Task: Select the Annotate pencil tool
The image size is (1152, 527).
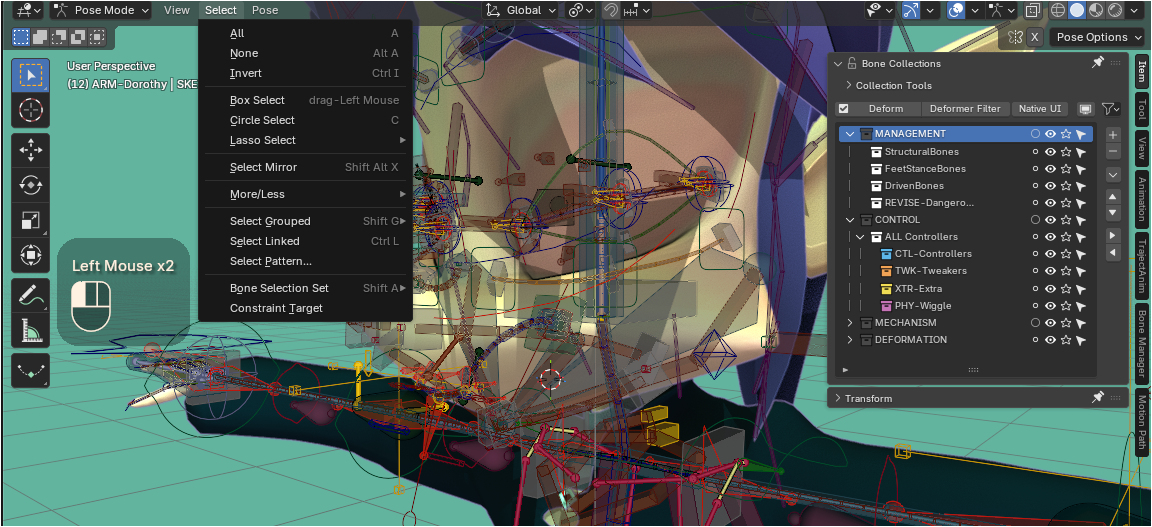Action: (x=30, y=295)
